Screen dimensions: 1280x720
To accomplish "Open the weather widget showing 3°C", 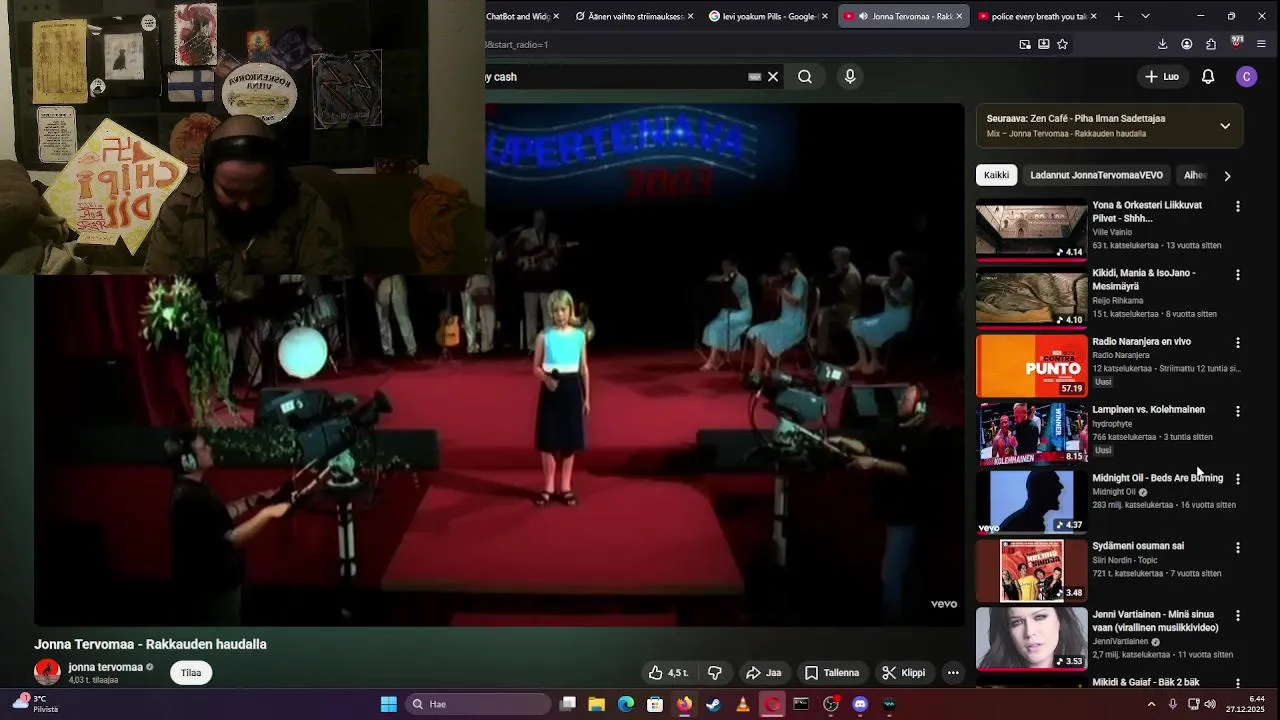I will [x=35, y=704].
